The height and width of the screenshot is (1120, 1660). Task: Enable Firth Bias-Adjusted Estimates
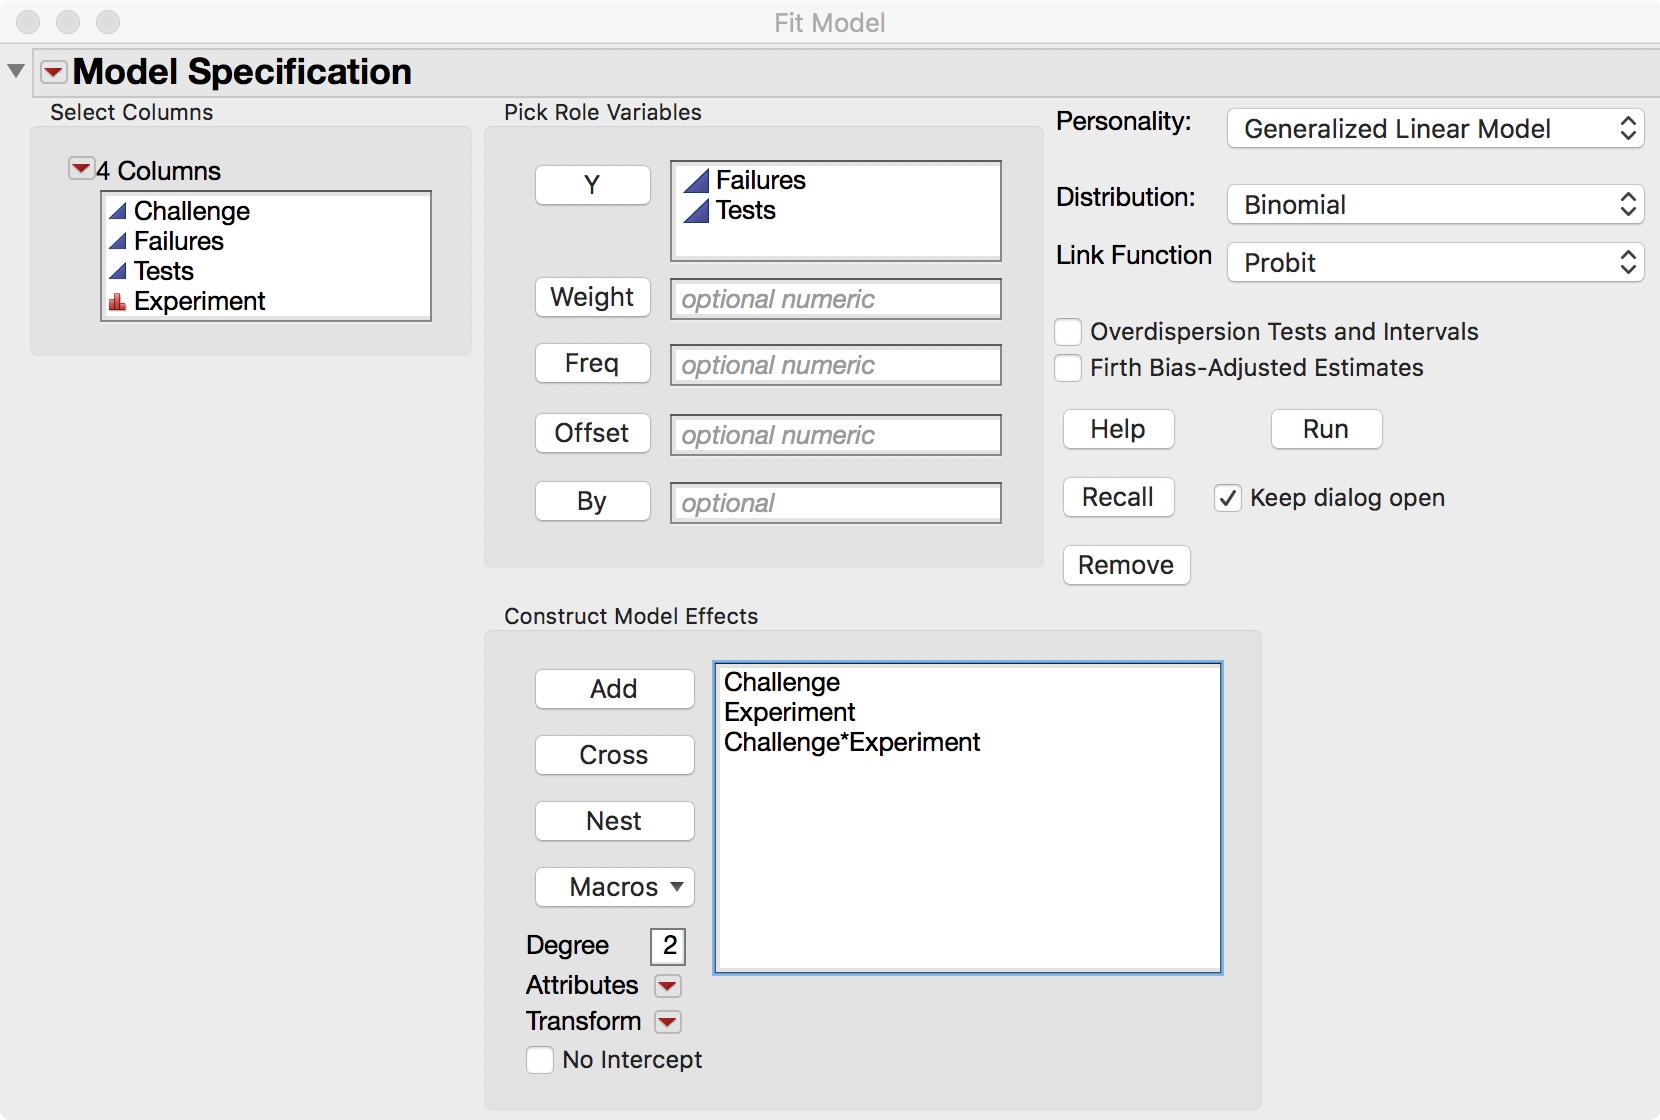click(x=1067, y=368)
